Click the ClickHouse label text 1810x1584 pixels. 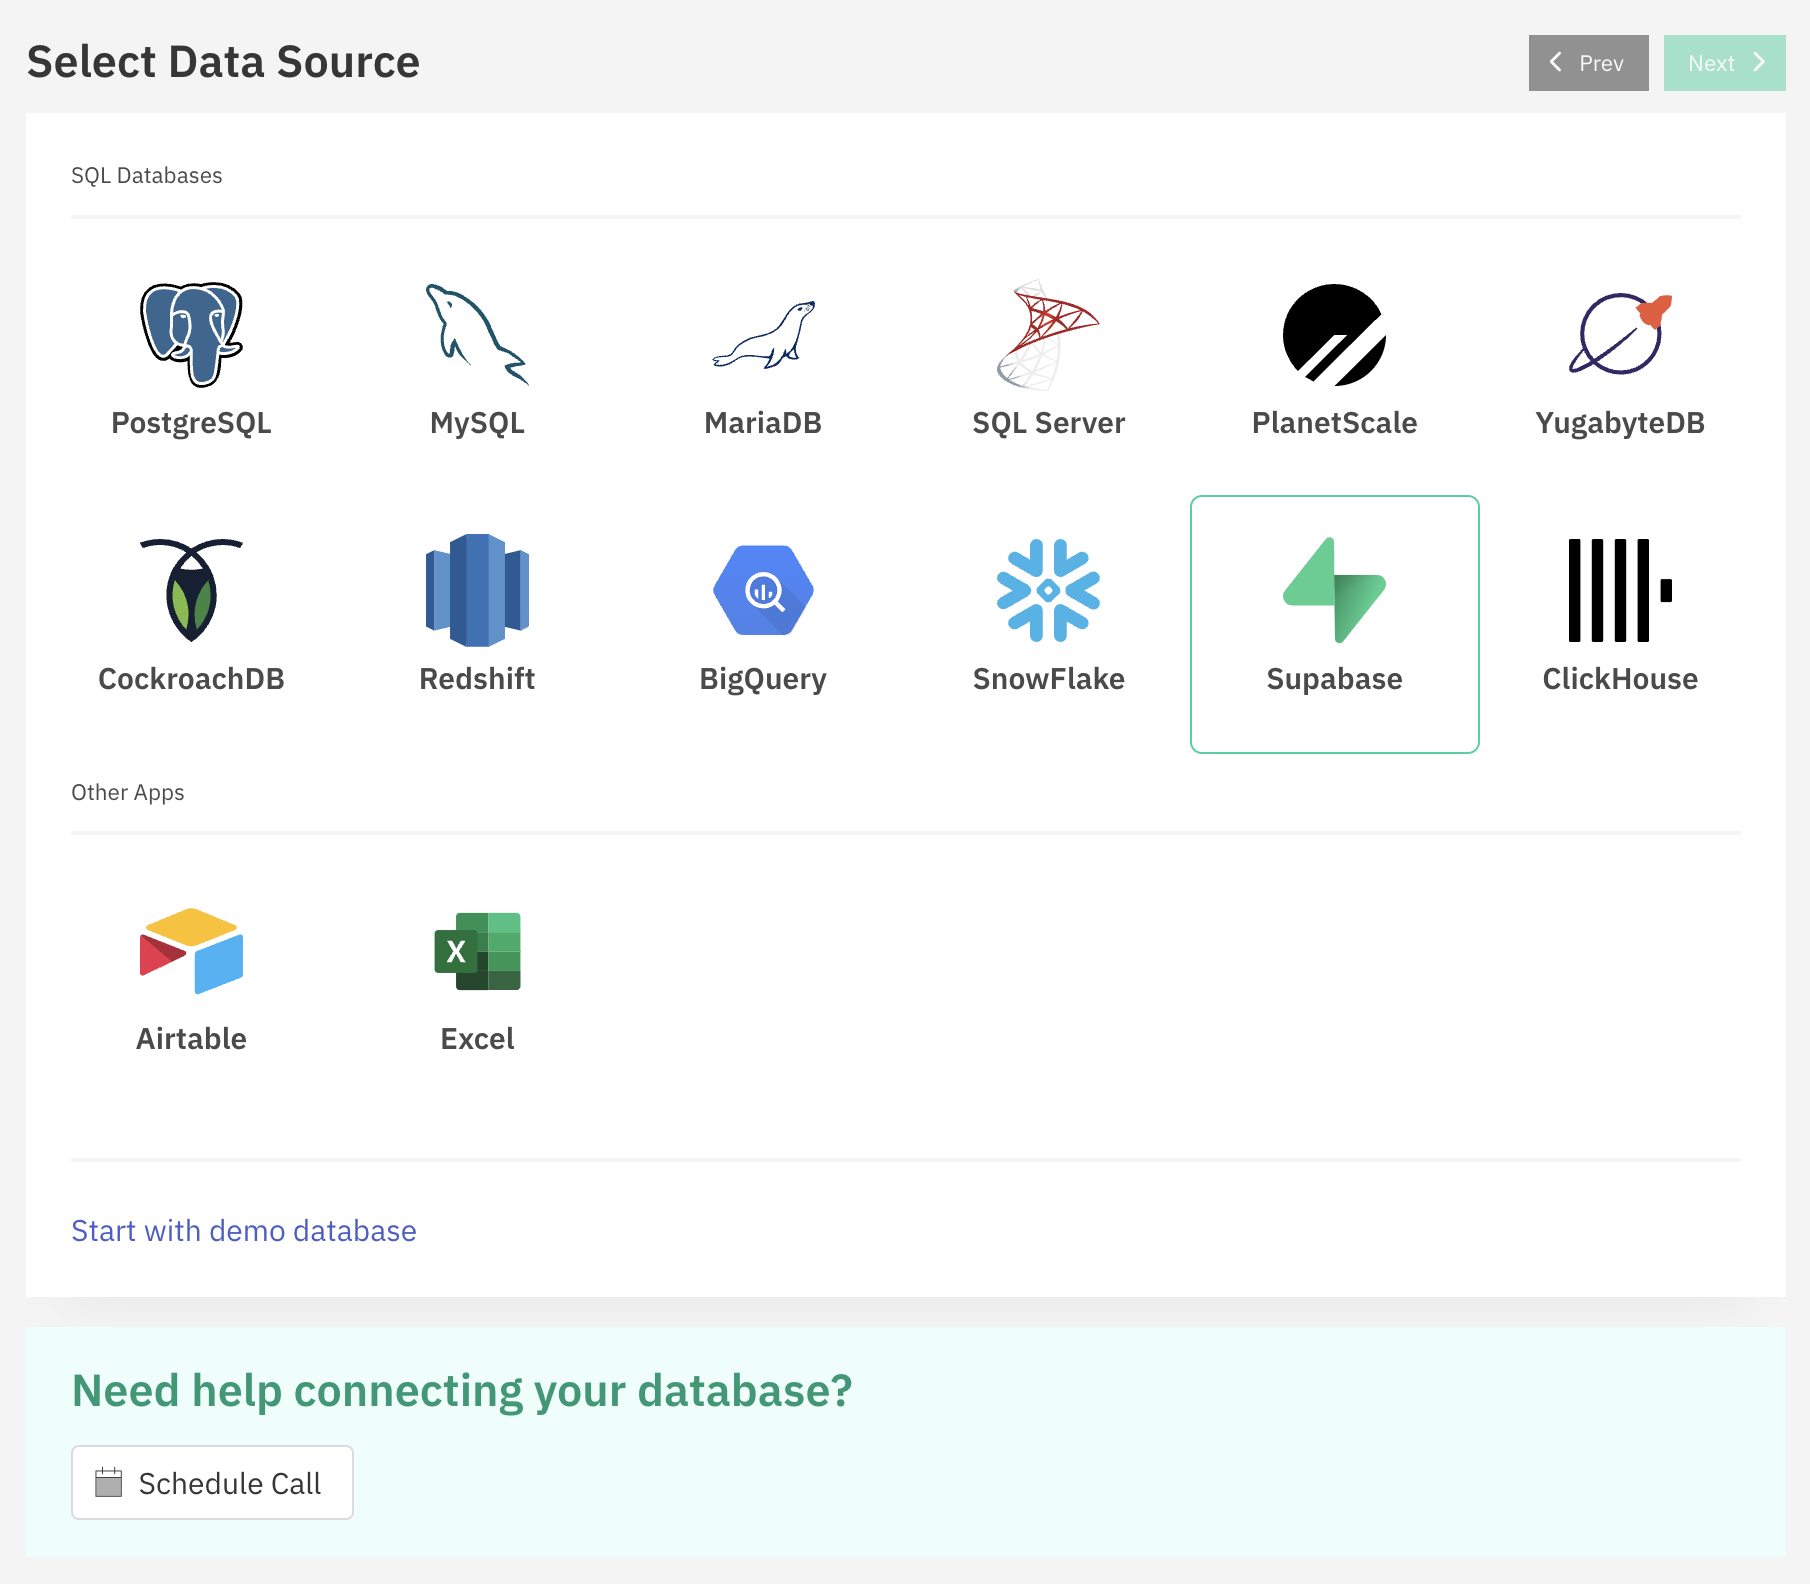pos(1620,679)
